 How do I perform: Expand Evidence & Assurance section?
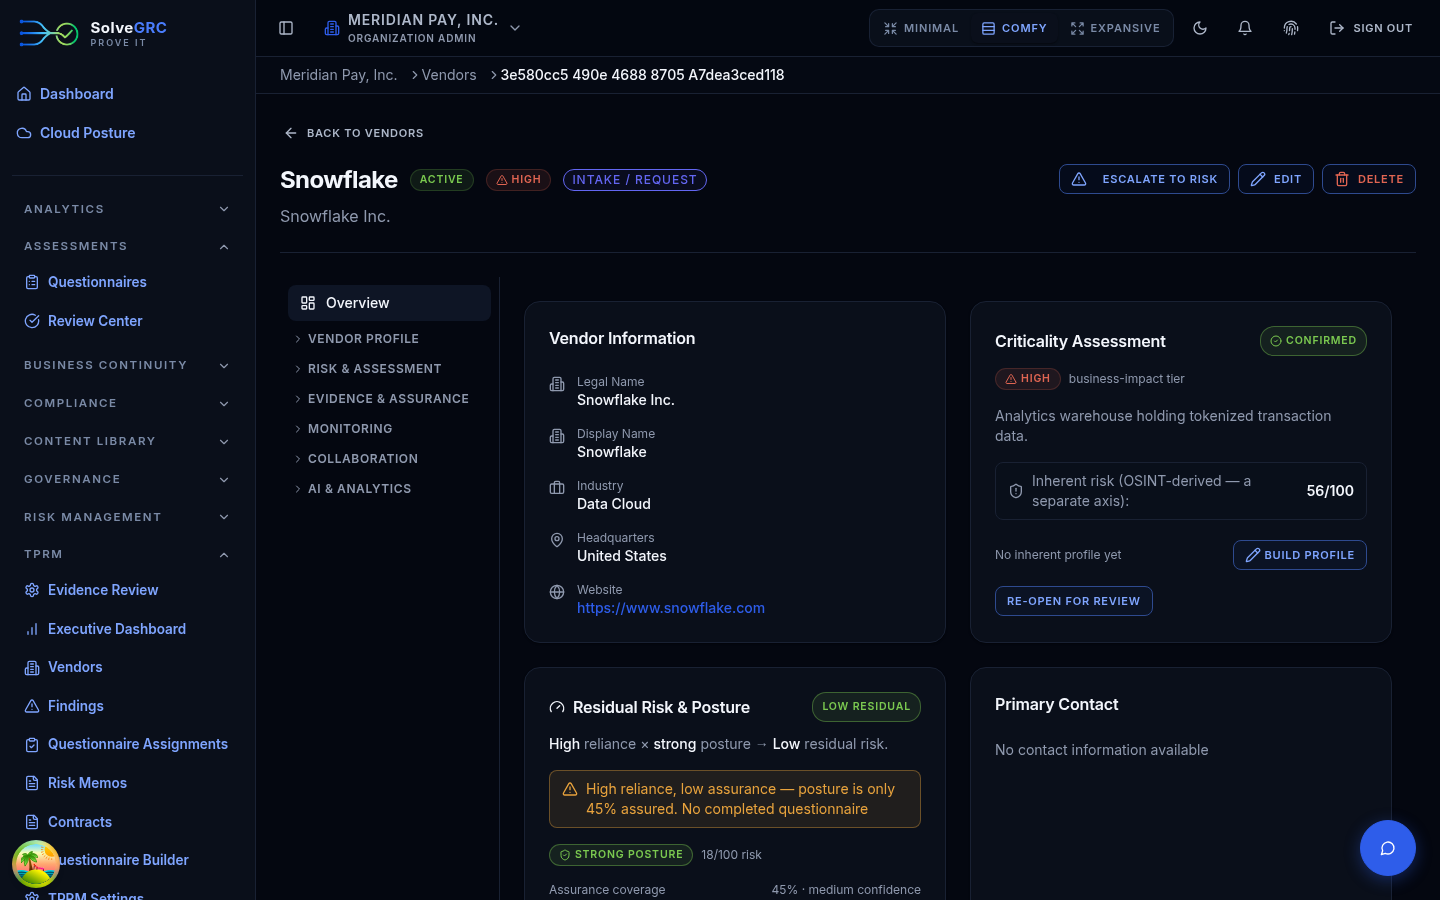(389, 399)
